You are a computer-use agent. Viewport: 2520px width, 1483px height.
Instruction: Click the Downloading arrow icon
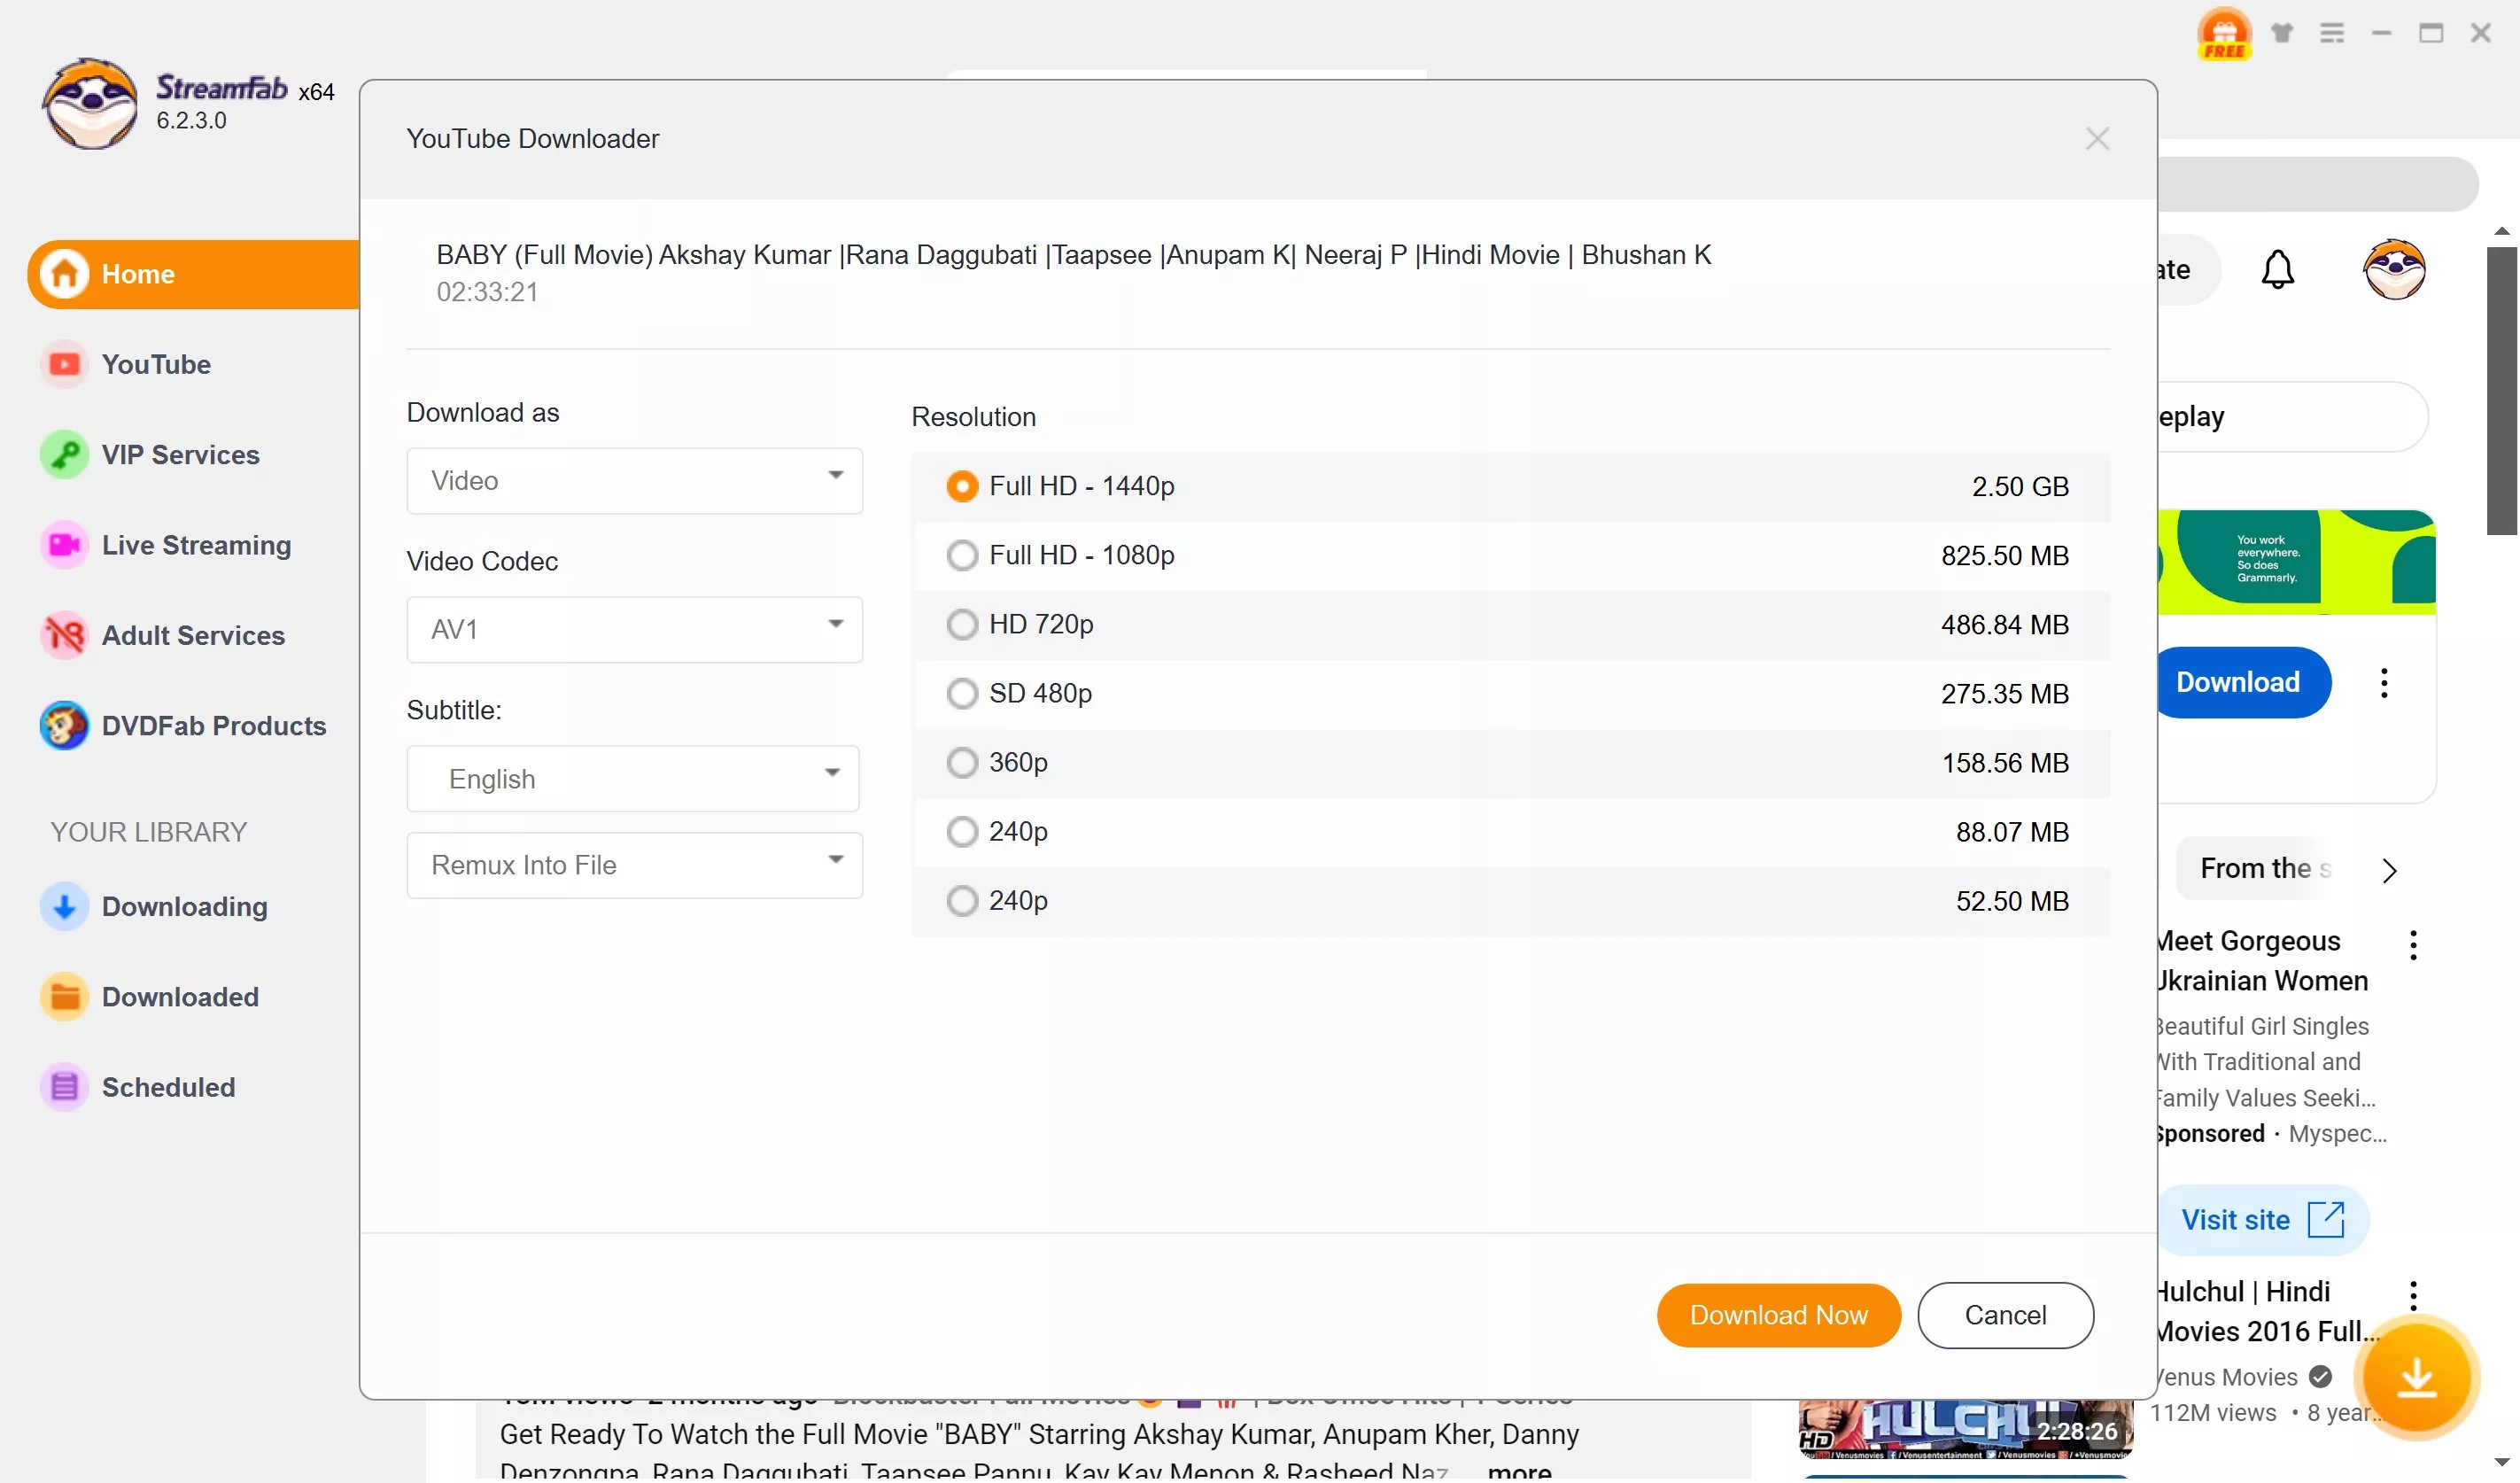[x=65, y=907]
